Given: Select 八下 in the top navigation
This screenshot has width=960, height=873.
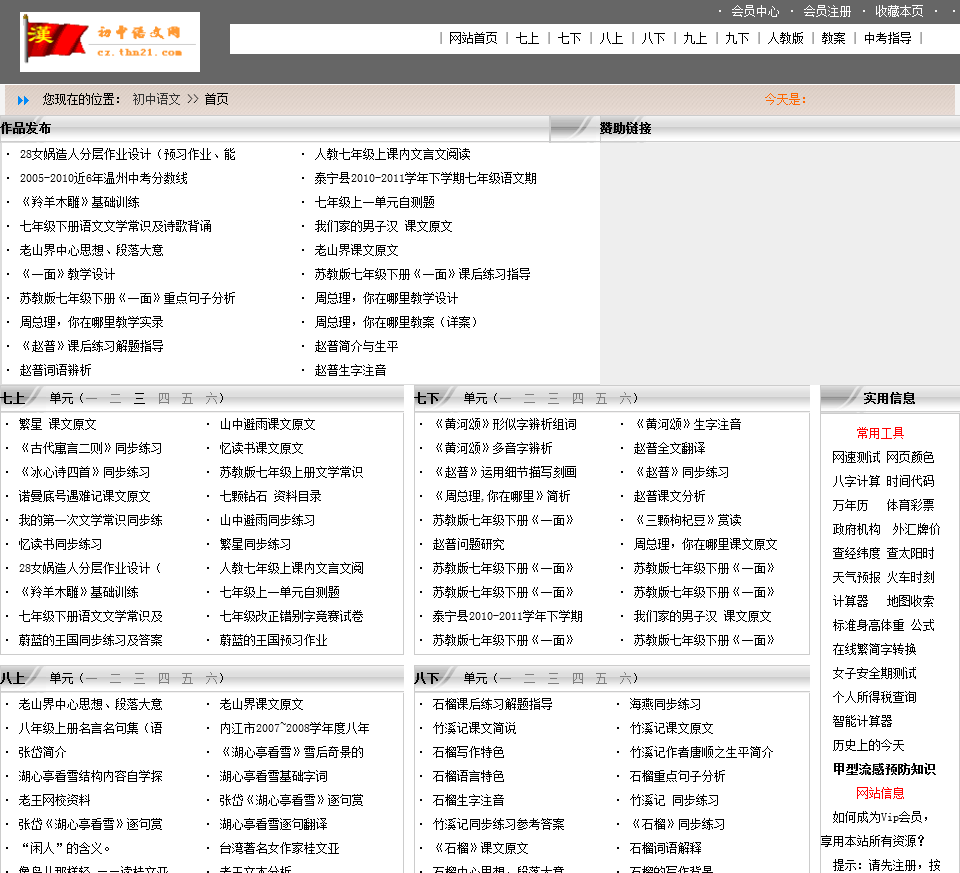Looking at the screenshot, I should [x=653, y=38].
